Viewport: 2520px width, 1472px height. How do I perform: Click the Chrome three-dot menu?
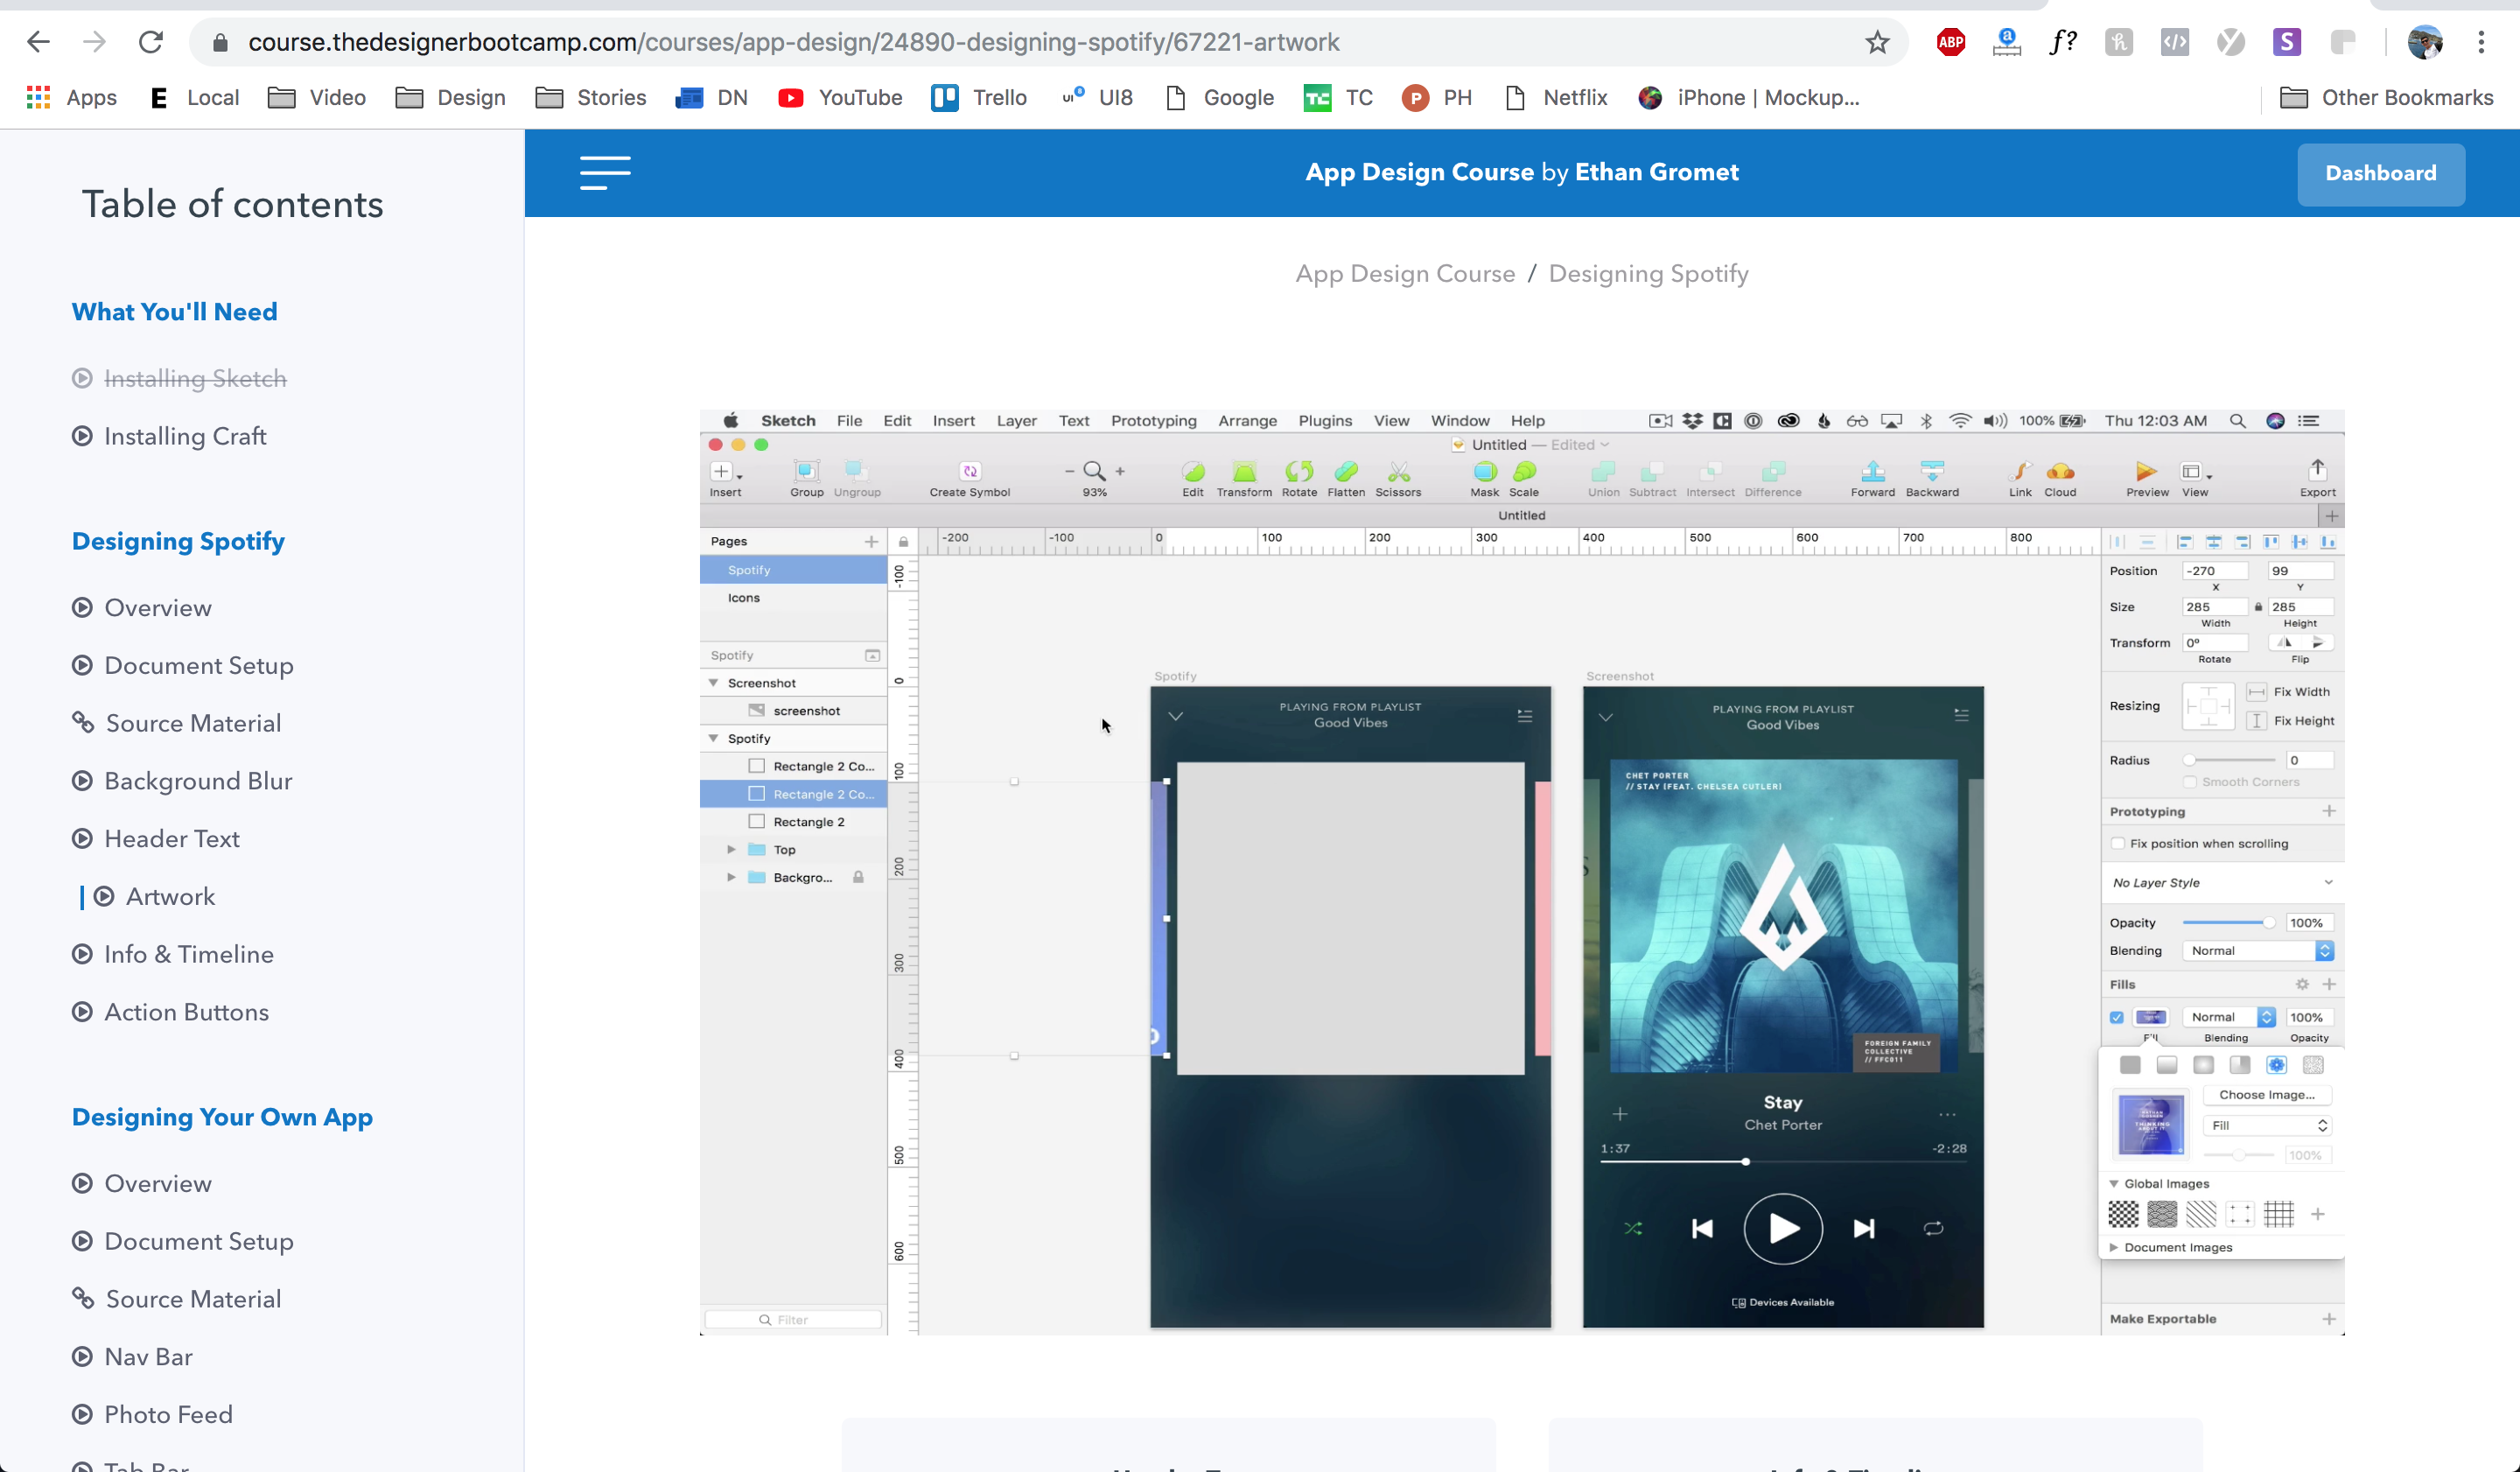tap(2481, 42)
